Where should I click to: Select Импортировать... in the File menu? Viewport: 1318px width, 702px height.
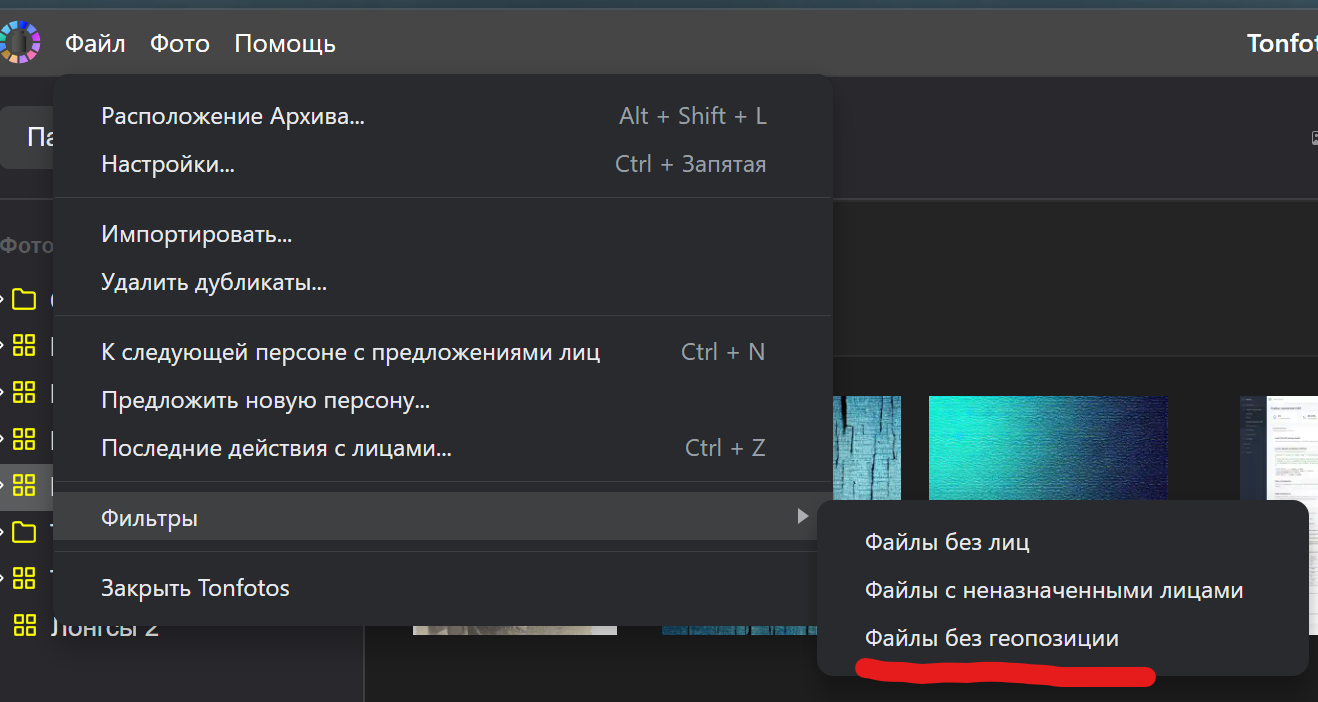click(x=197, y=235)
